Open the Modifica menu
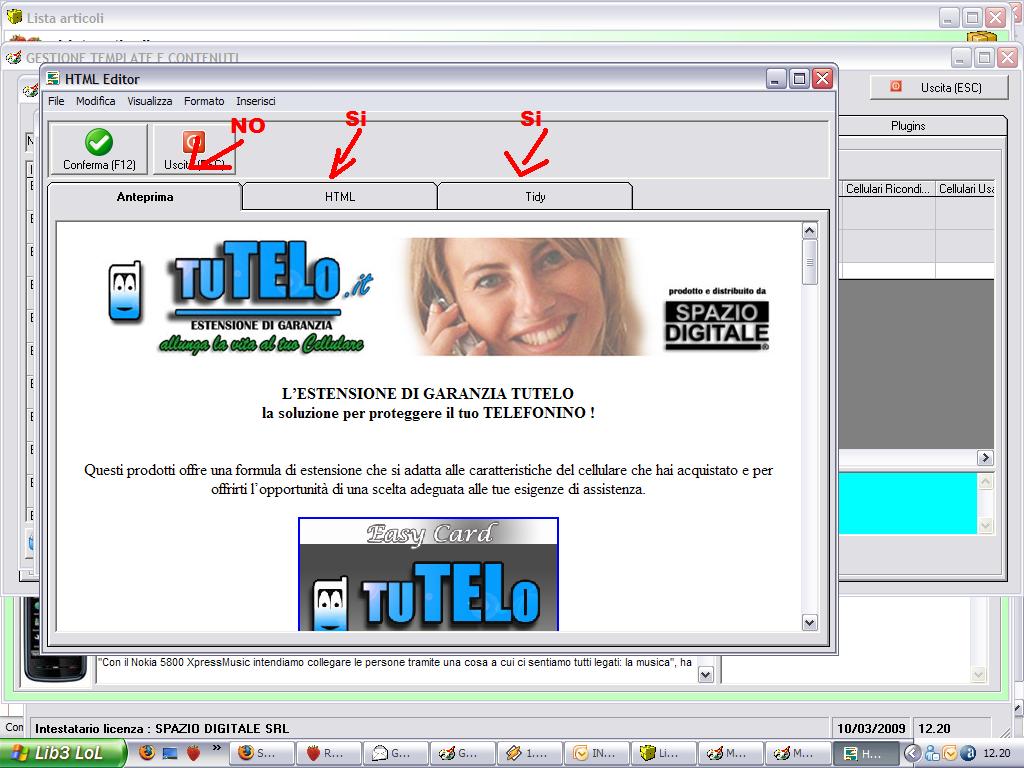This screenshot has width=1024, height=768. pyautogui.click(x=95, y=101)
